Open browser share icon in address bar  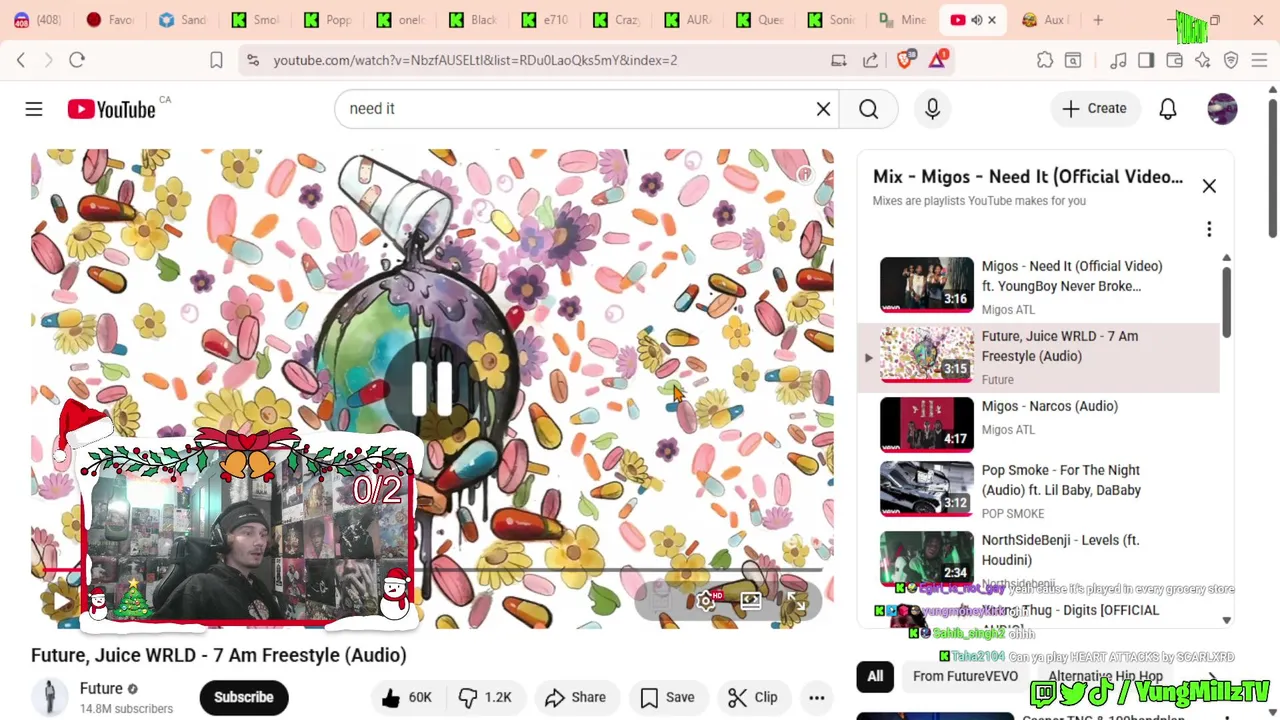pos(870,60)
